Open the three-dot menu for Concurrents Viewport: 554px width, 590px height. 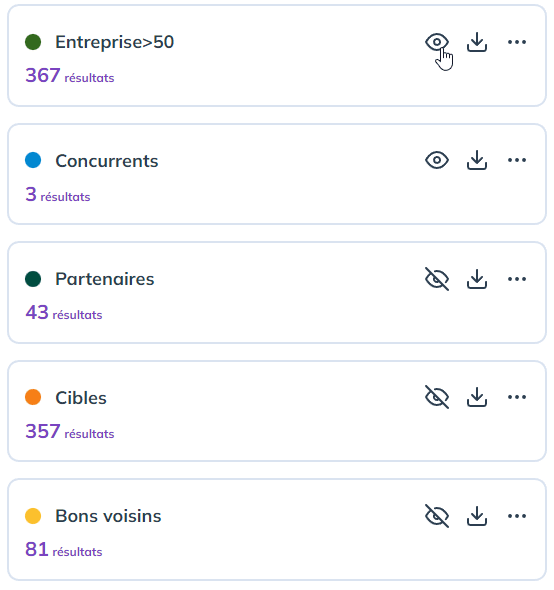(517, 160)
